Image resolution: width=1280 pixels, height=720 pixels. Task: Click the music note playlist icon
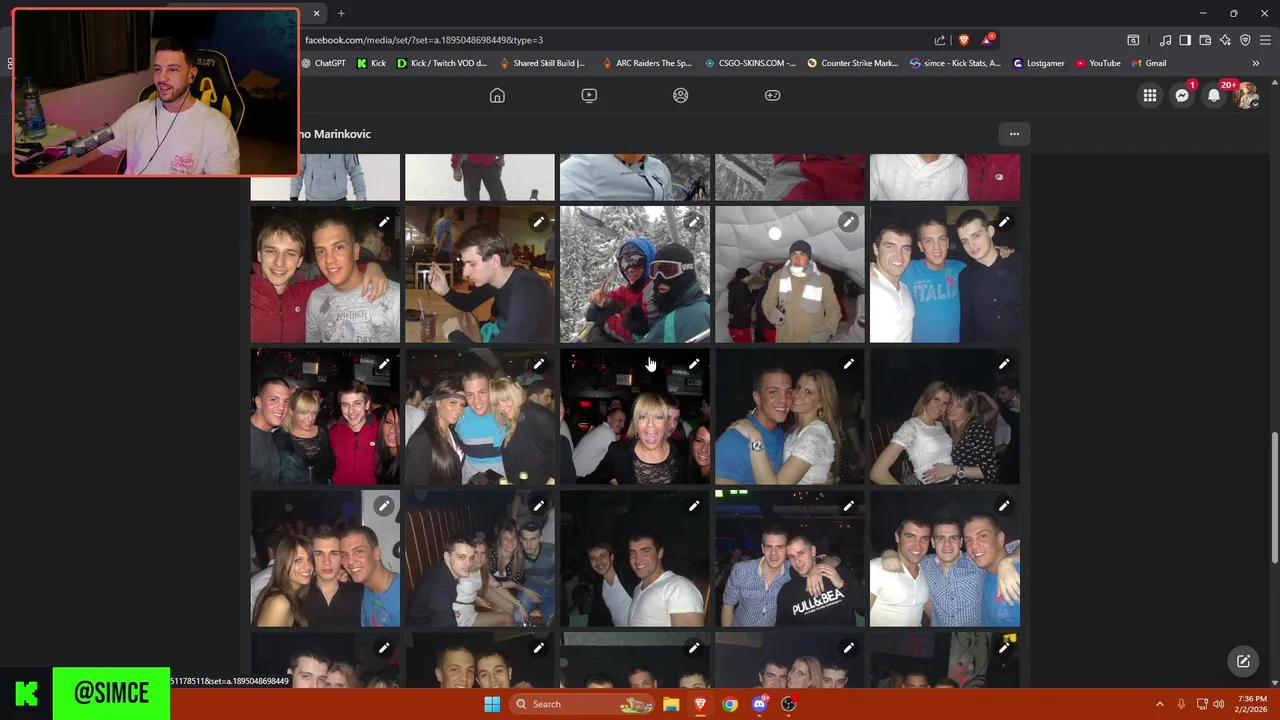[1165, 40]
